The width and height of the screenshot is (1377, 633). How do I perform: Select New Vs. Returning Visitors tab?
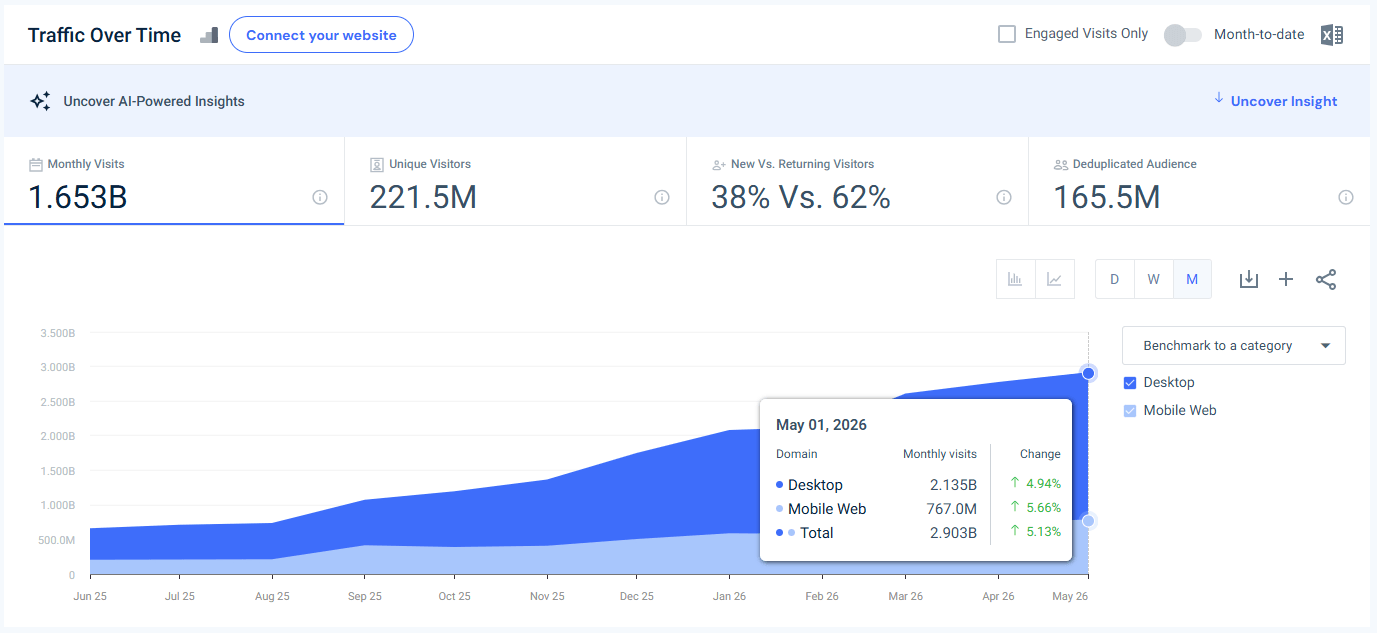pos(858,182)
